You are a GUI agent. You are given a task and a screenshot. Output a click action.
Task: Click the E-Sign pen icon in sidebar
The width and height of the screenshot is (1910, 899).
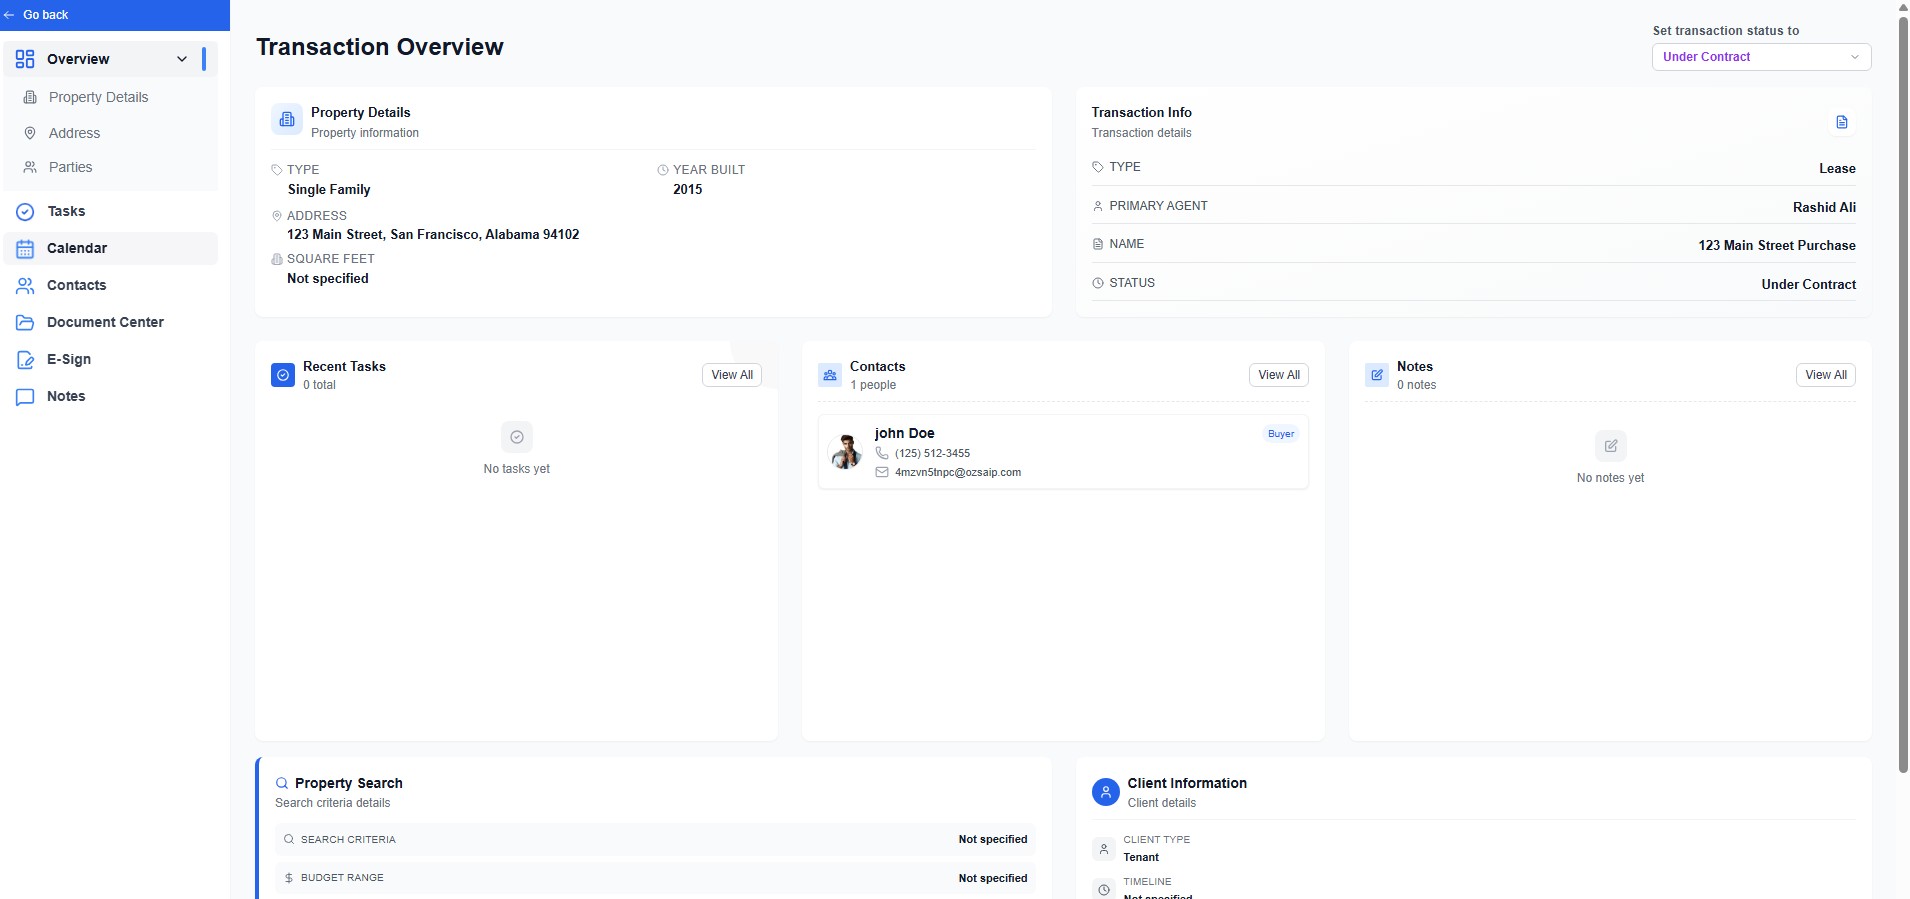coord(25,359)
